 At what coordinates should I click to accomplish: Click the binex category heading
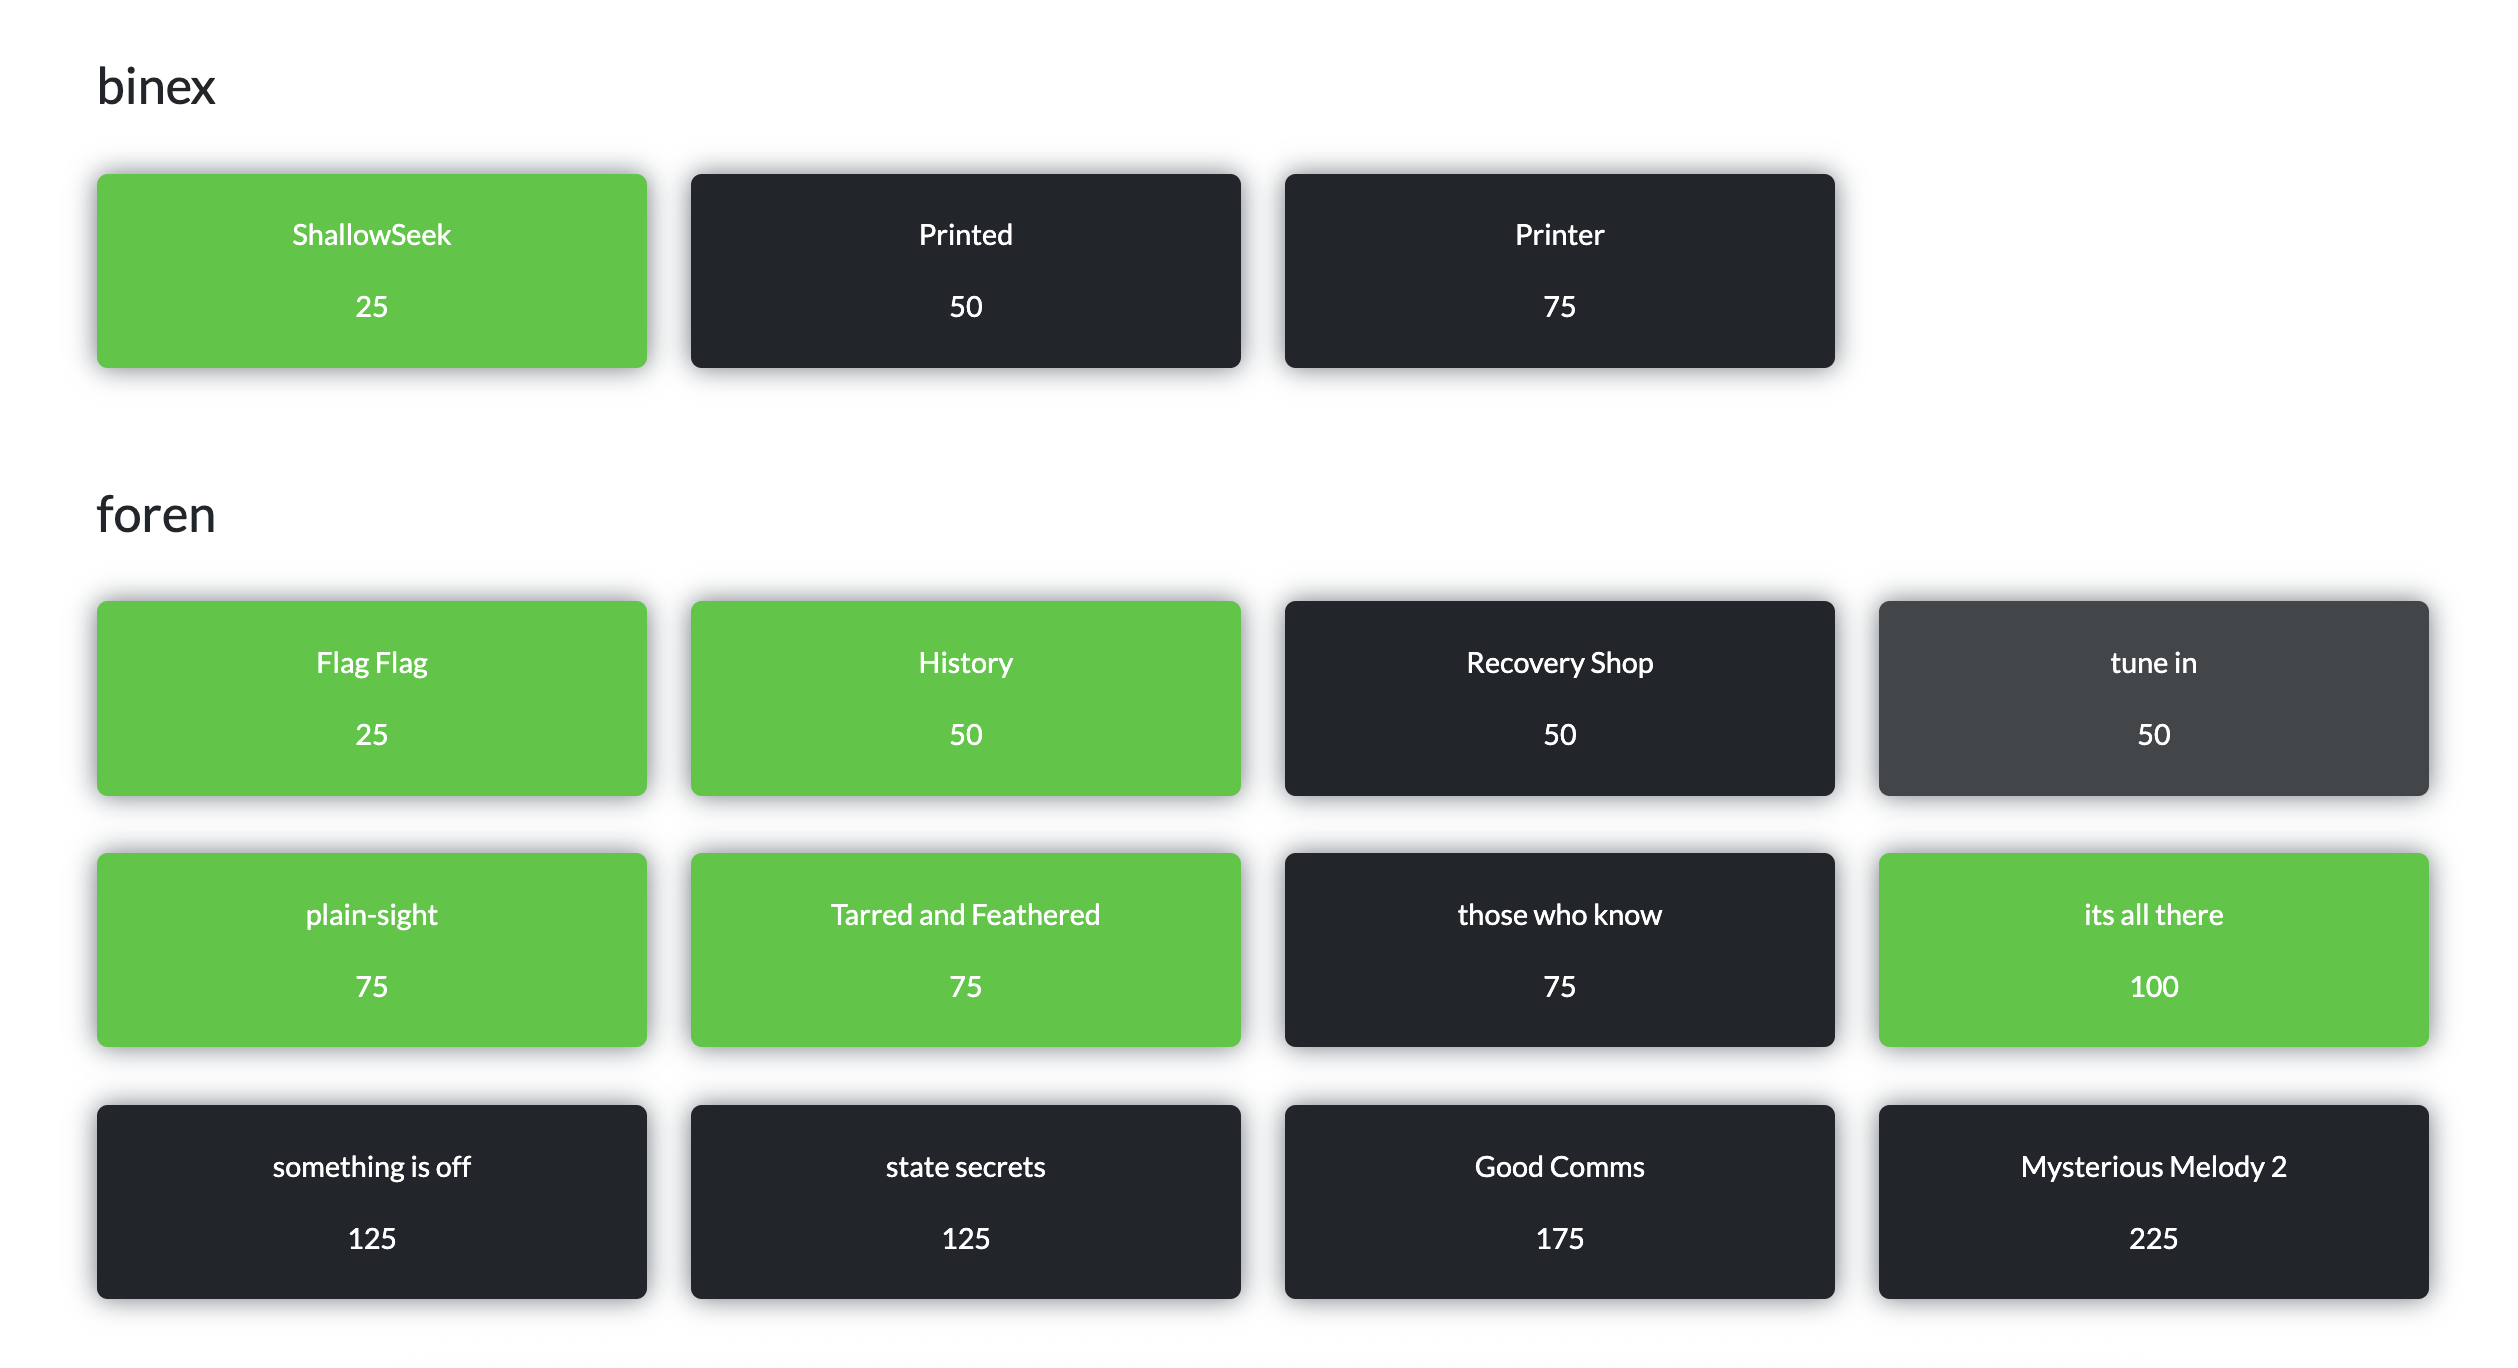pos(156,87)
